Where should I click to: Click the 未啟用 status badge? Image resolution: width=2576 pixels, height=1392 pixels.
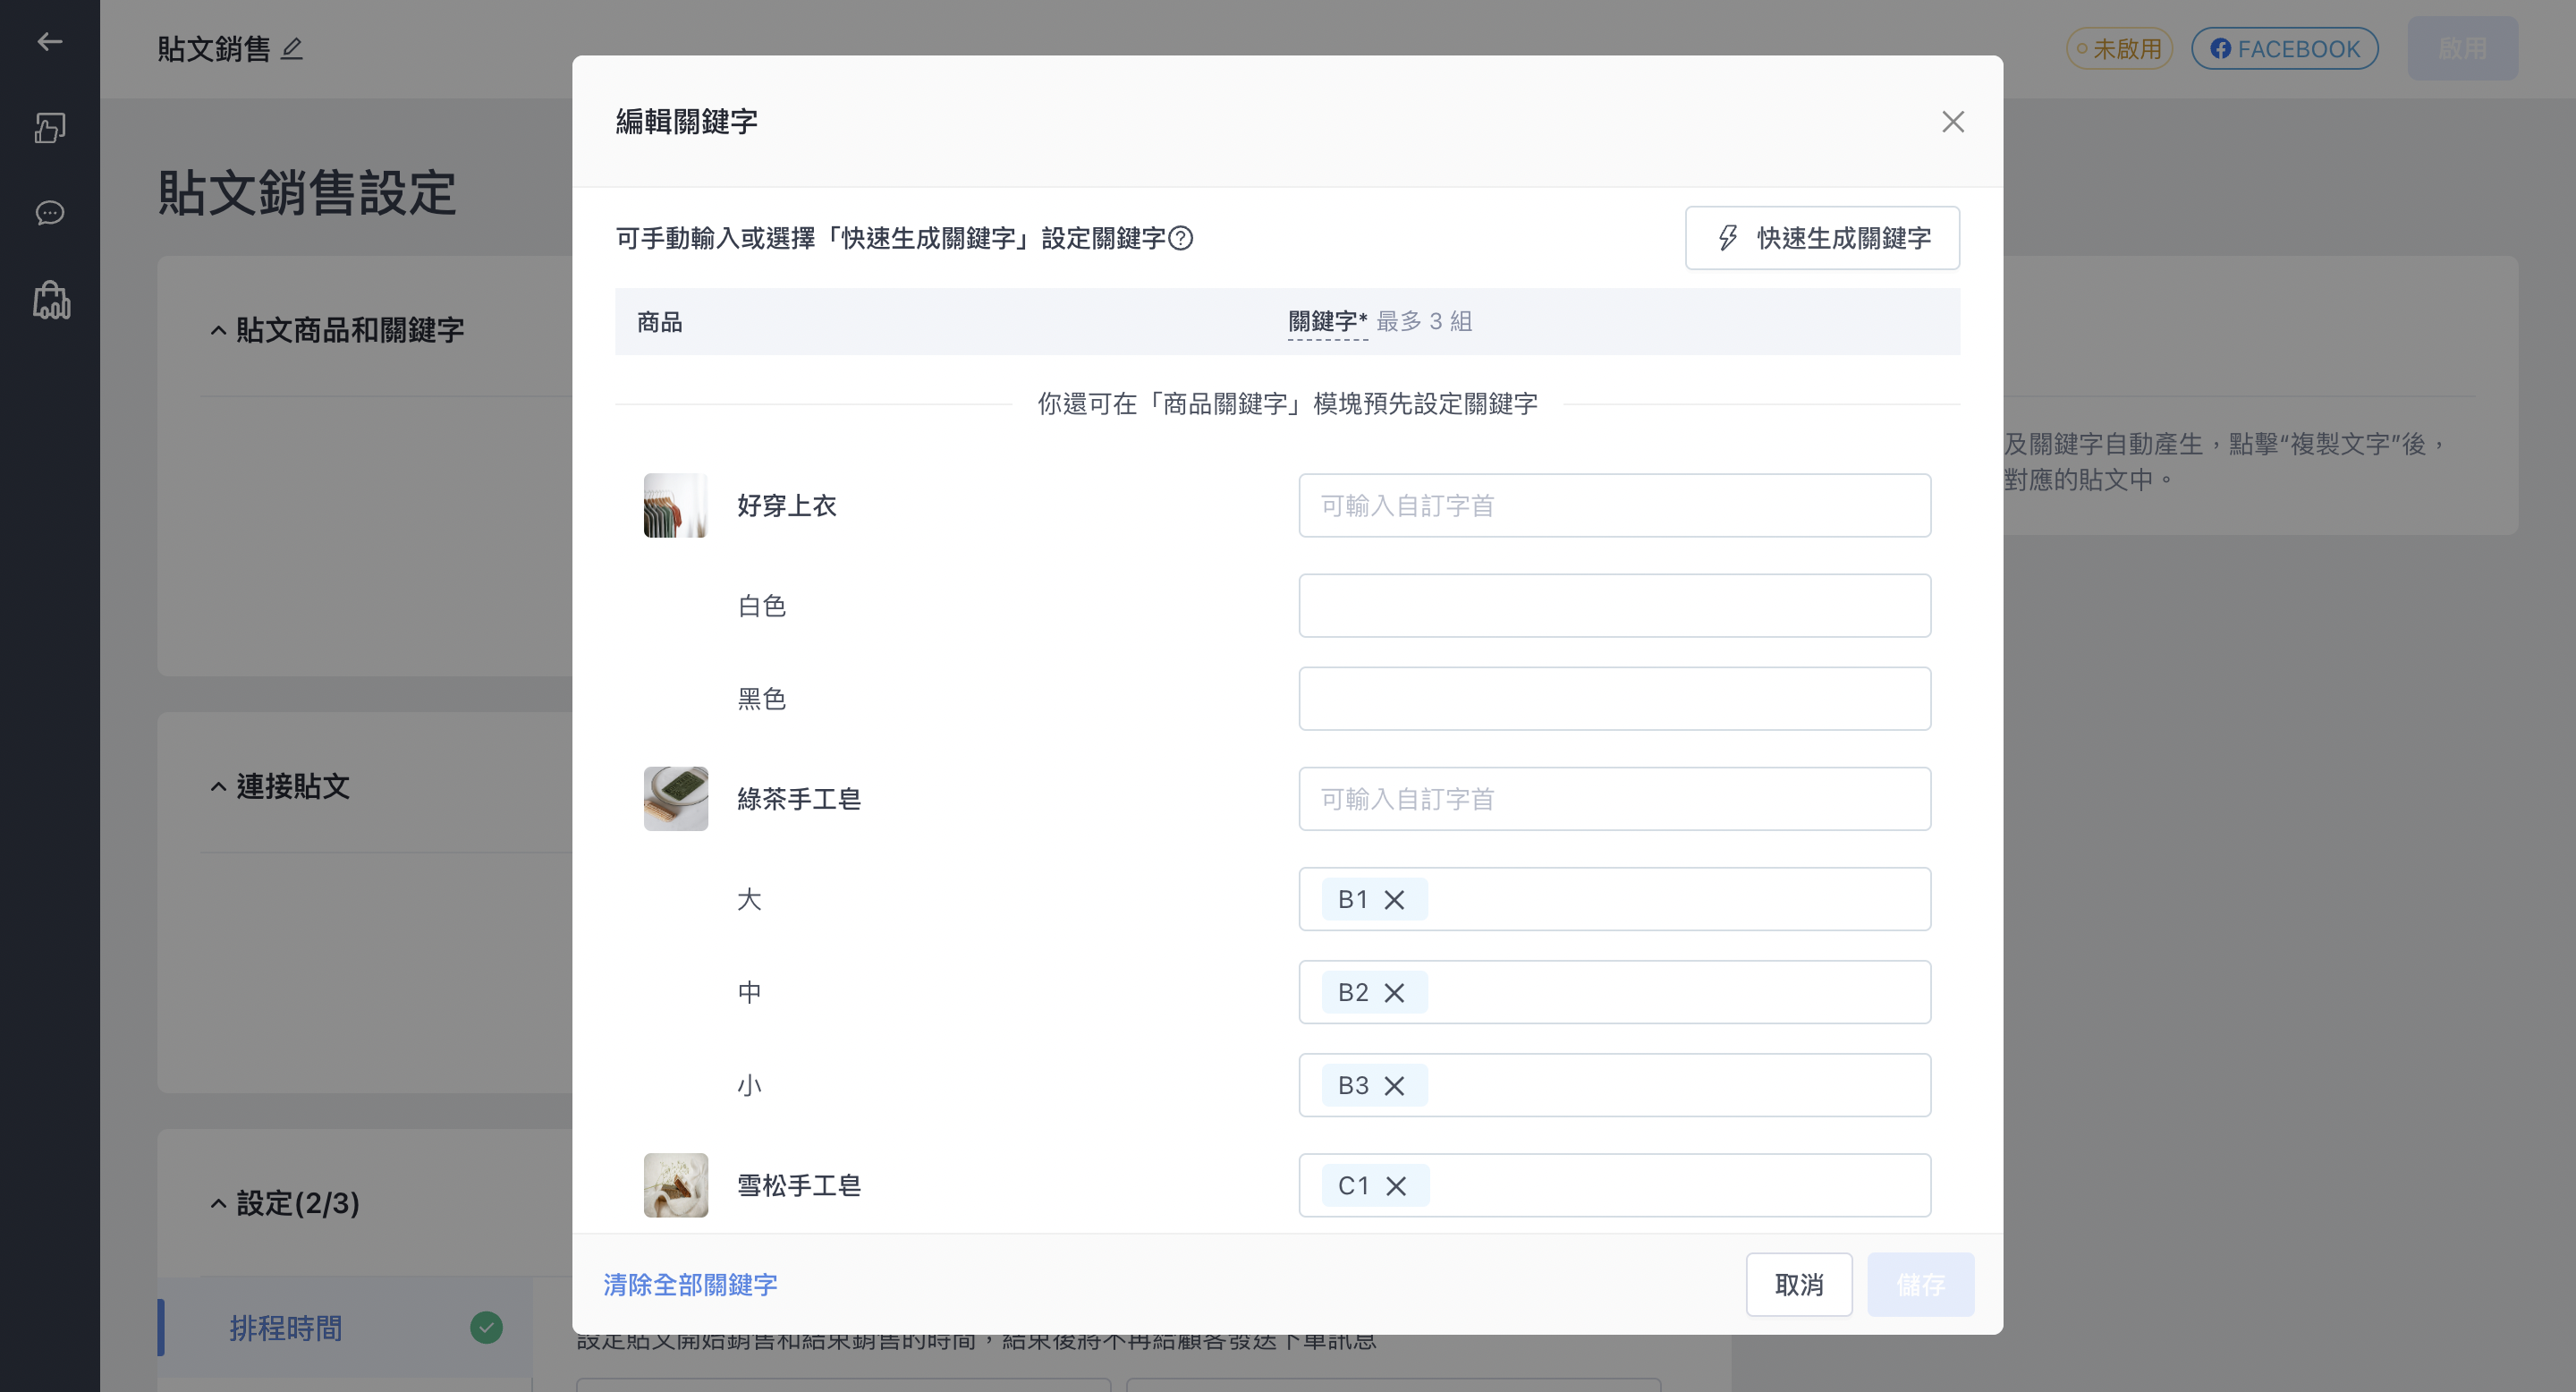pos(2119,48)
